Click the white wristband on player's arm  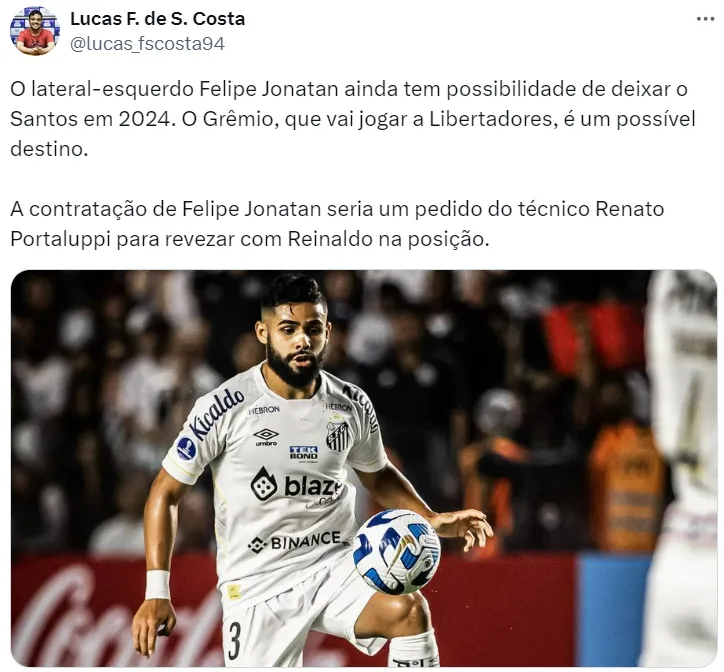(157, 584)
